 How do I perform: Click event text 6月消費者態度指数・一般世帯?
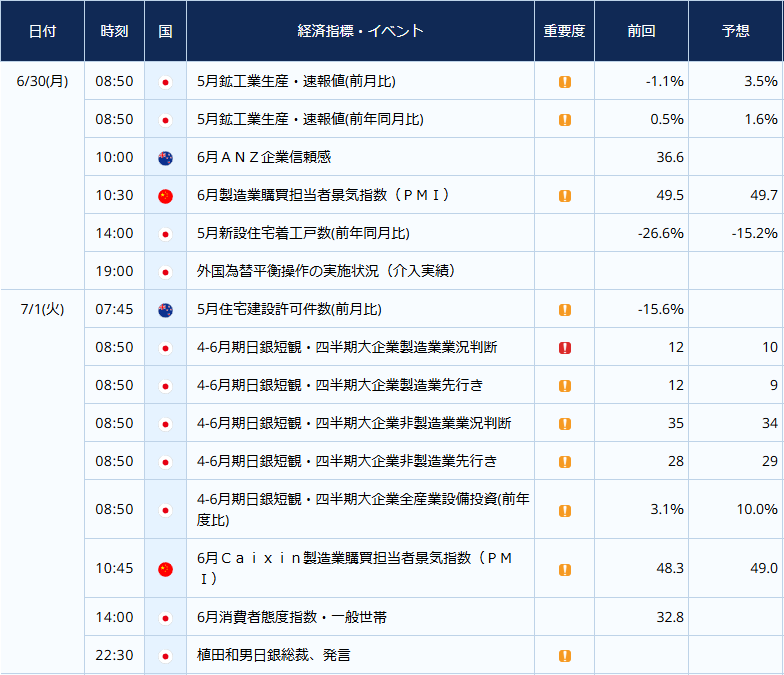click(x=292, y=617)
